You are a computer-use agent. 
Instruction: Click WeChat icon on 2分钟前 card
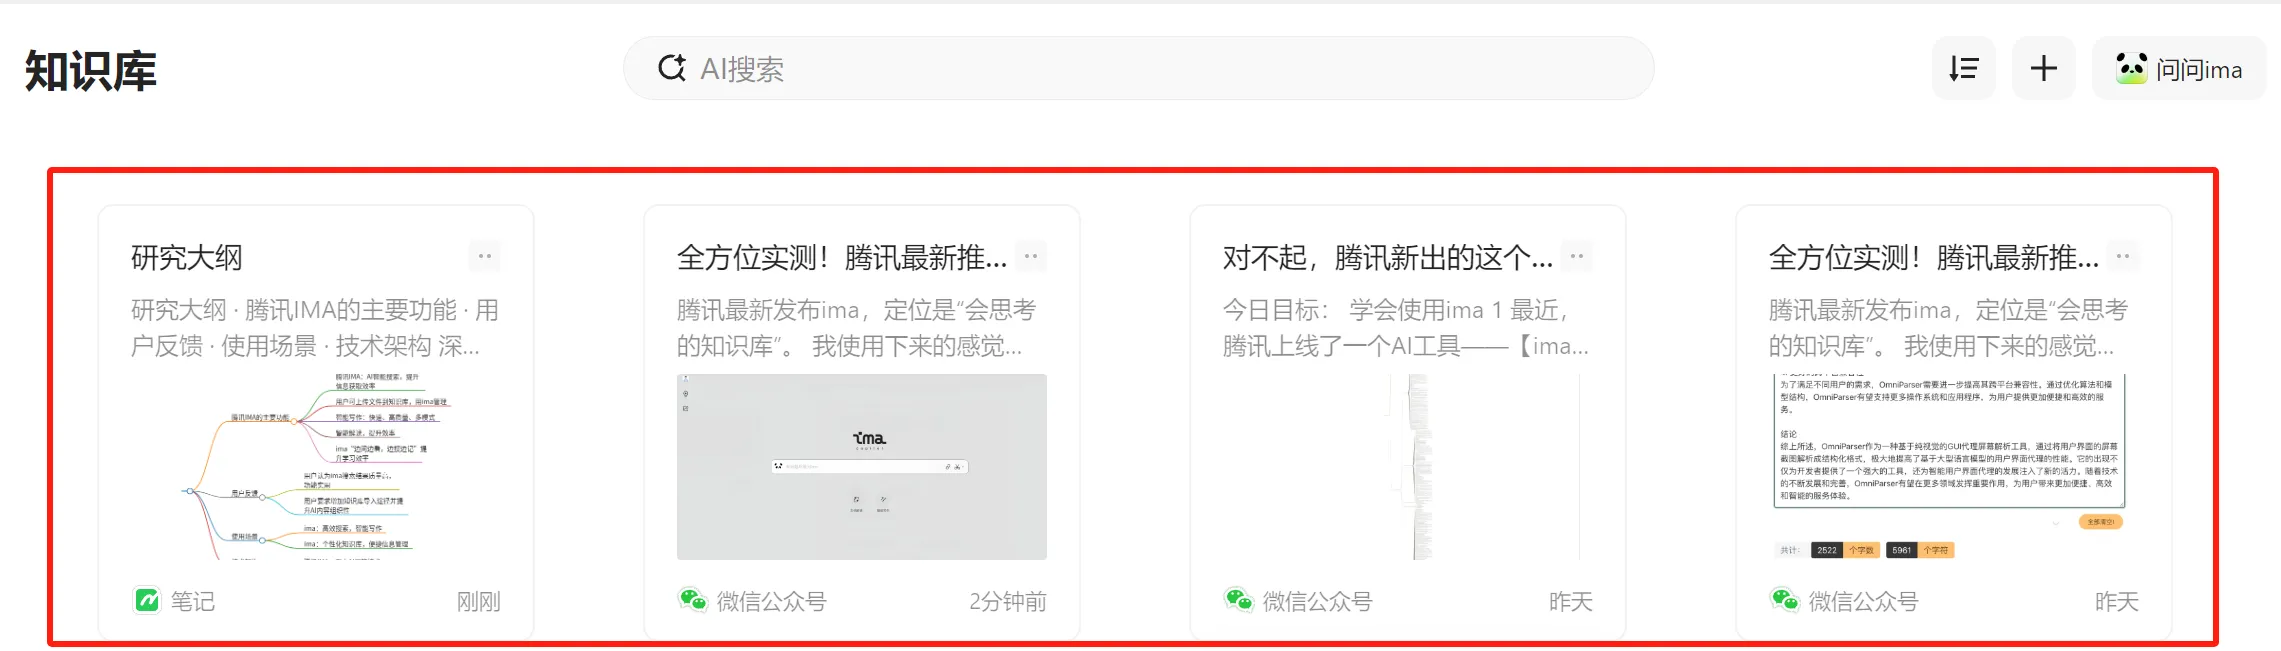(693, 600)
